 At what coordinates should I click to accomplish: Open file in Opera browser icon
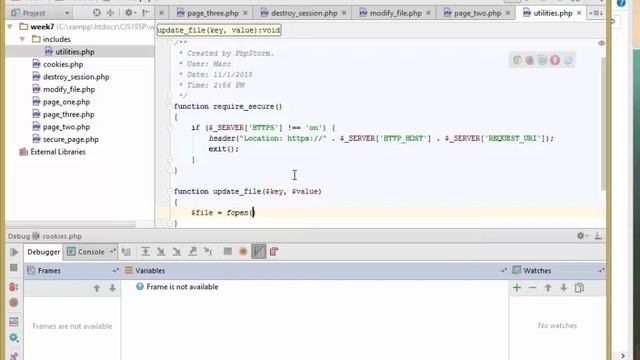[x=555, y=60]
